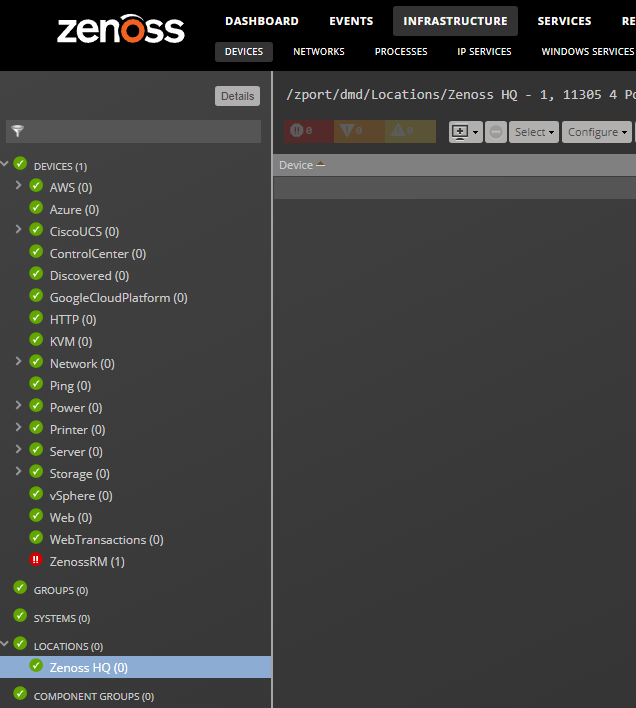This screenshot has height=708, width=636.
Task: Click green status check beside GoogleCloudPlatform
Action: pyautogui.click(x=36, y=296)
